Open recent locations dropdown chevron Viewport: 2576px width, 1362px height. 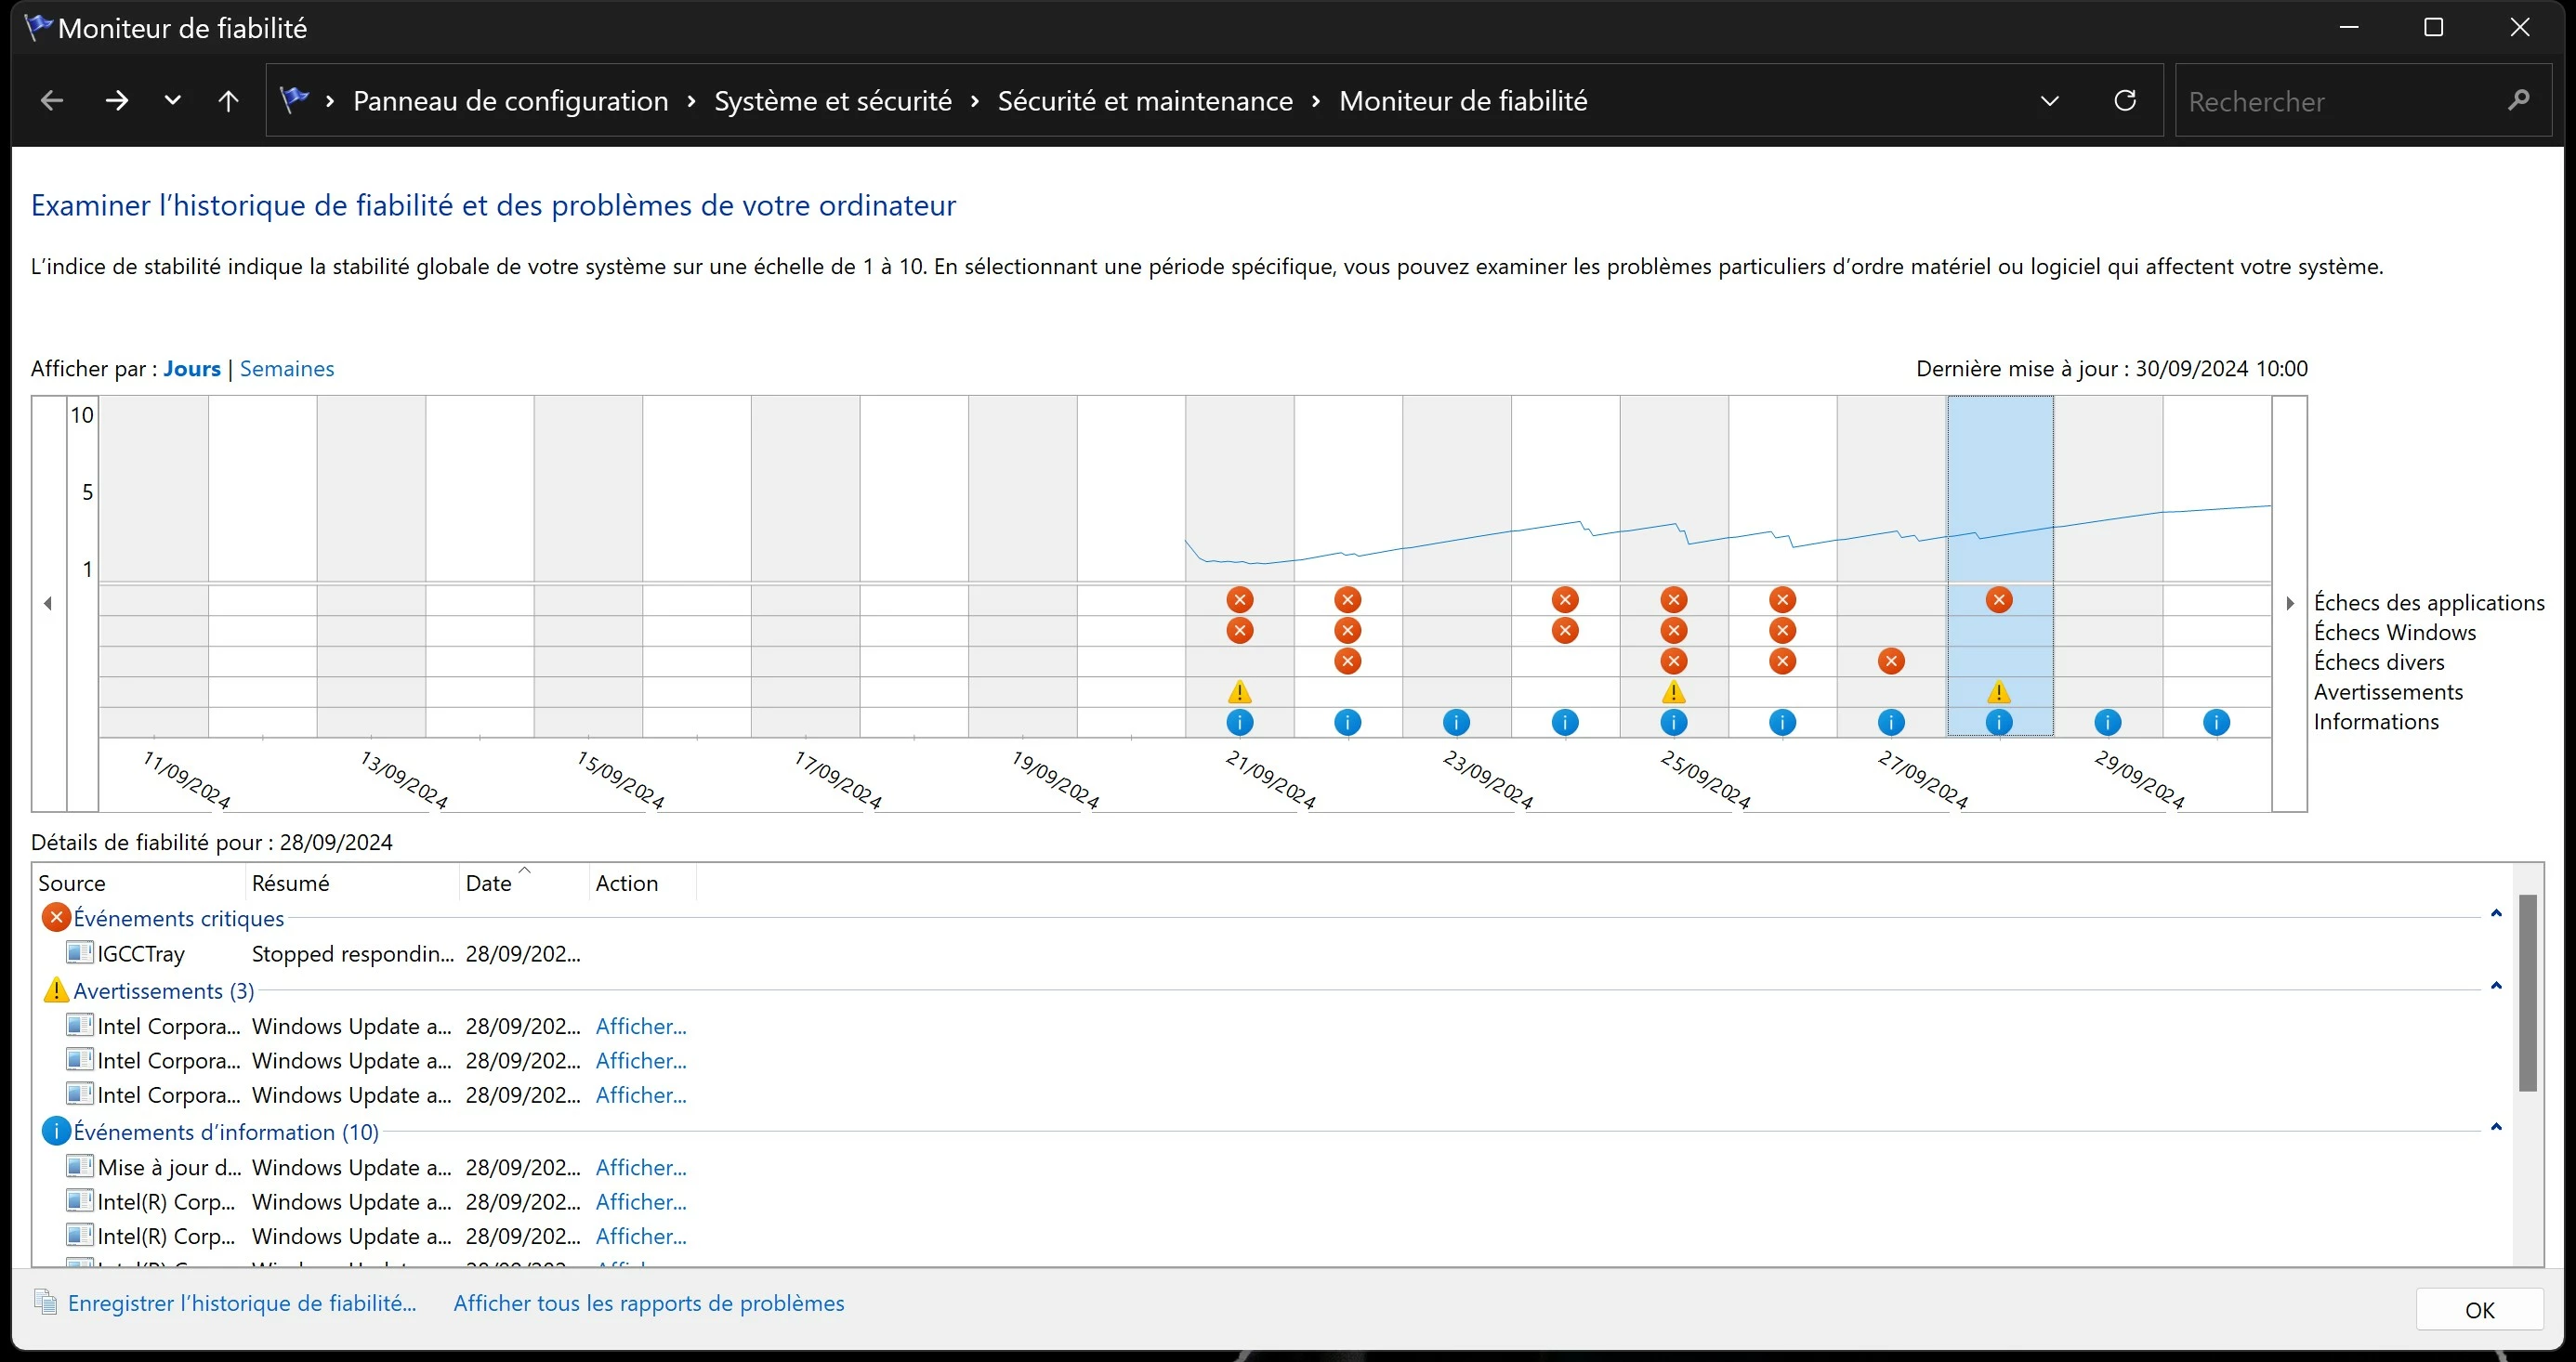coord(172,101)
